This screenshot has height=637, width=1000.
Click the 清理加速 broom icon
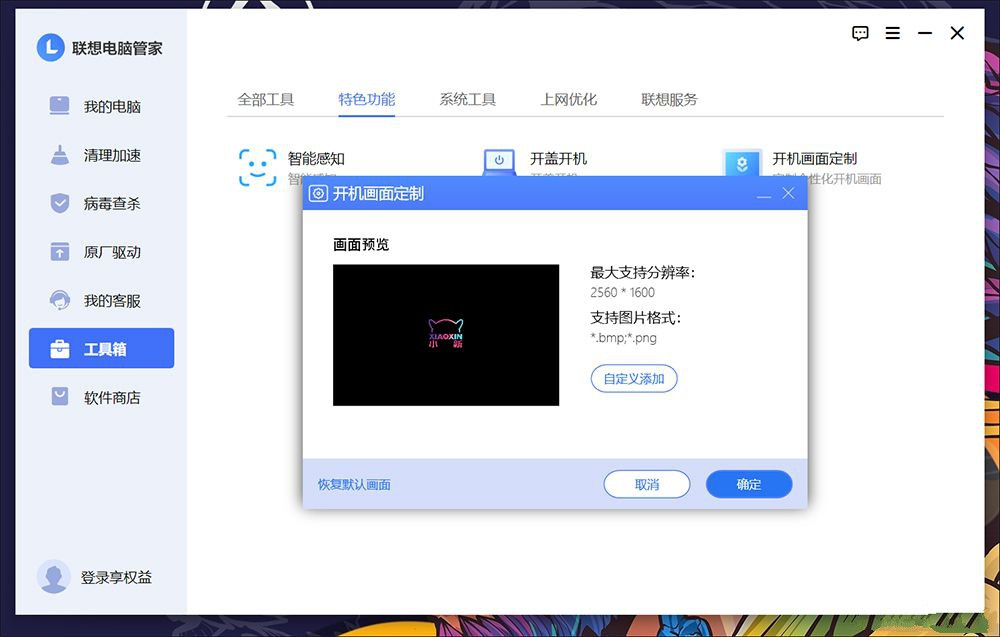tap(59, 155)
